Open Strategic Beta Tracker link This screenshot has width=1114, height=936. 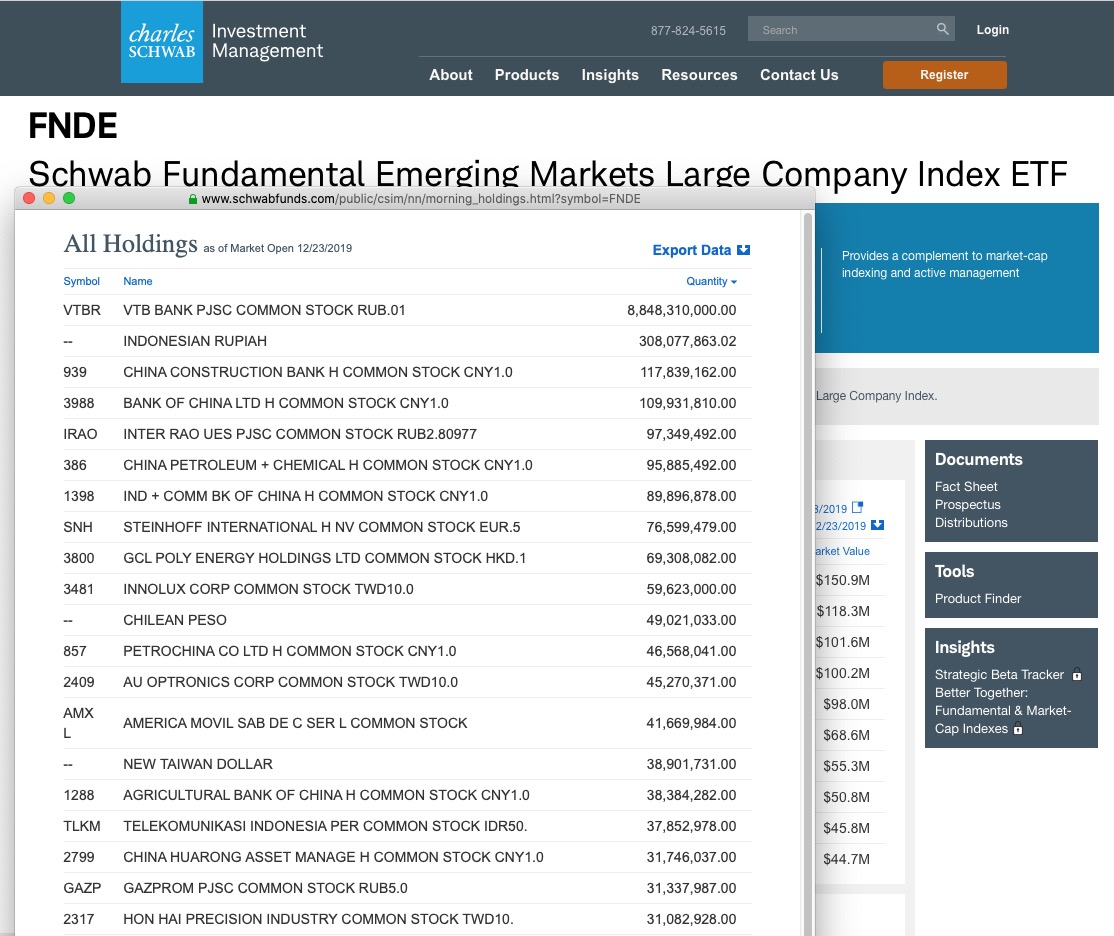pos(999,674)
